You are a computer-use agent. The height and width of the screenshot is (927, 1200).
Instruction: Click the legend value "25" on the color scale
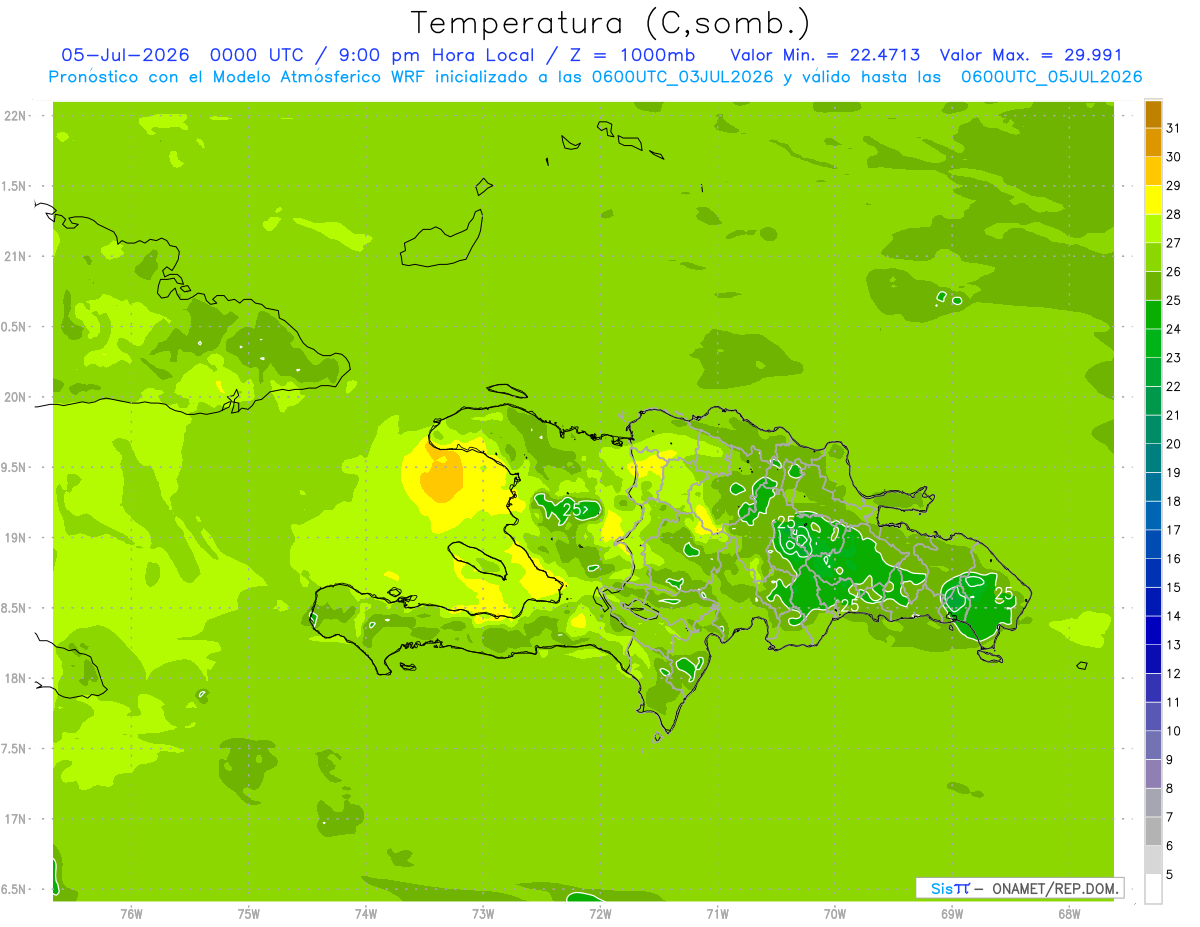[1174, 300]
